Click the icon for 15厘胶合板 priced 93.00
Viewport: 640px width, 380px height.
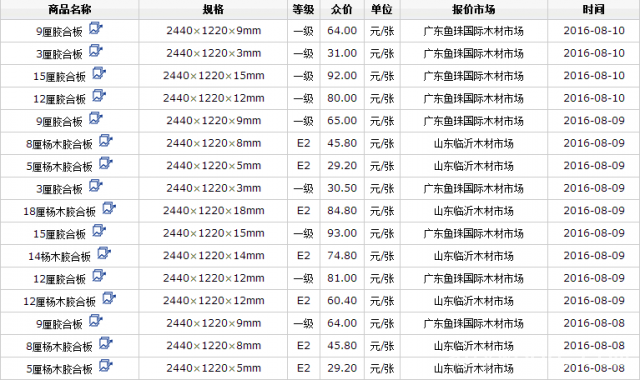tap(99, 231)
